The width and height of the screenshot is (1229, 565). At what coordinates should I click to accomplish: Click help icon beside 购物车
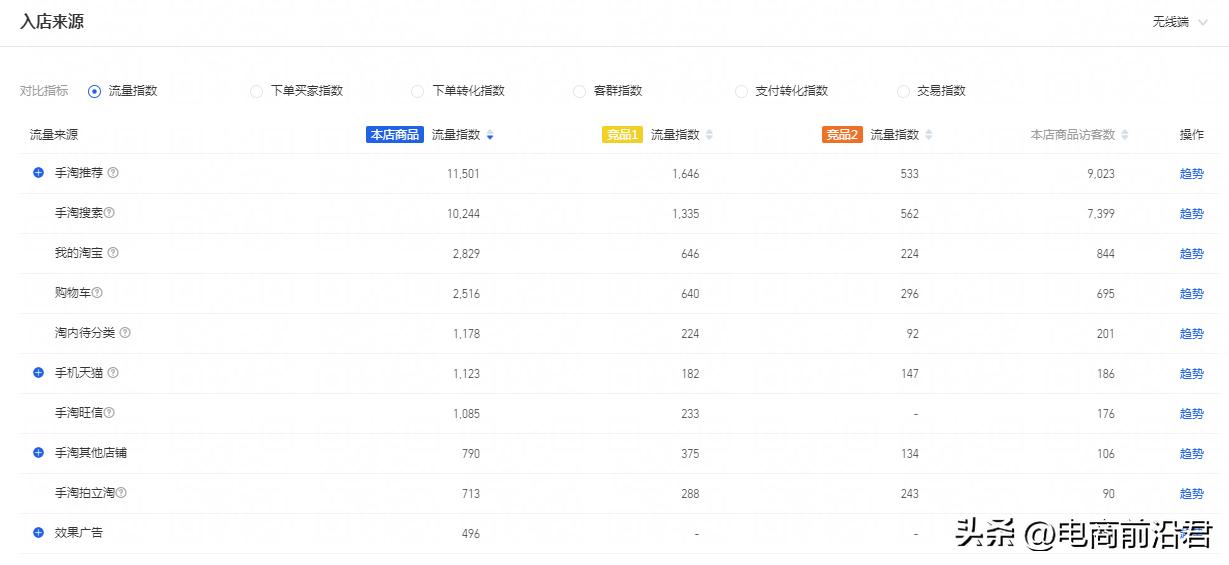(x=97, y=293)
